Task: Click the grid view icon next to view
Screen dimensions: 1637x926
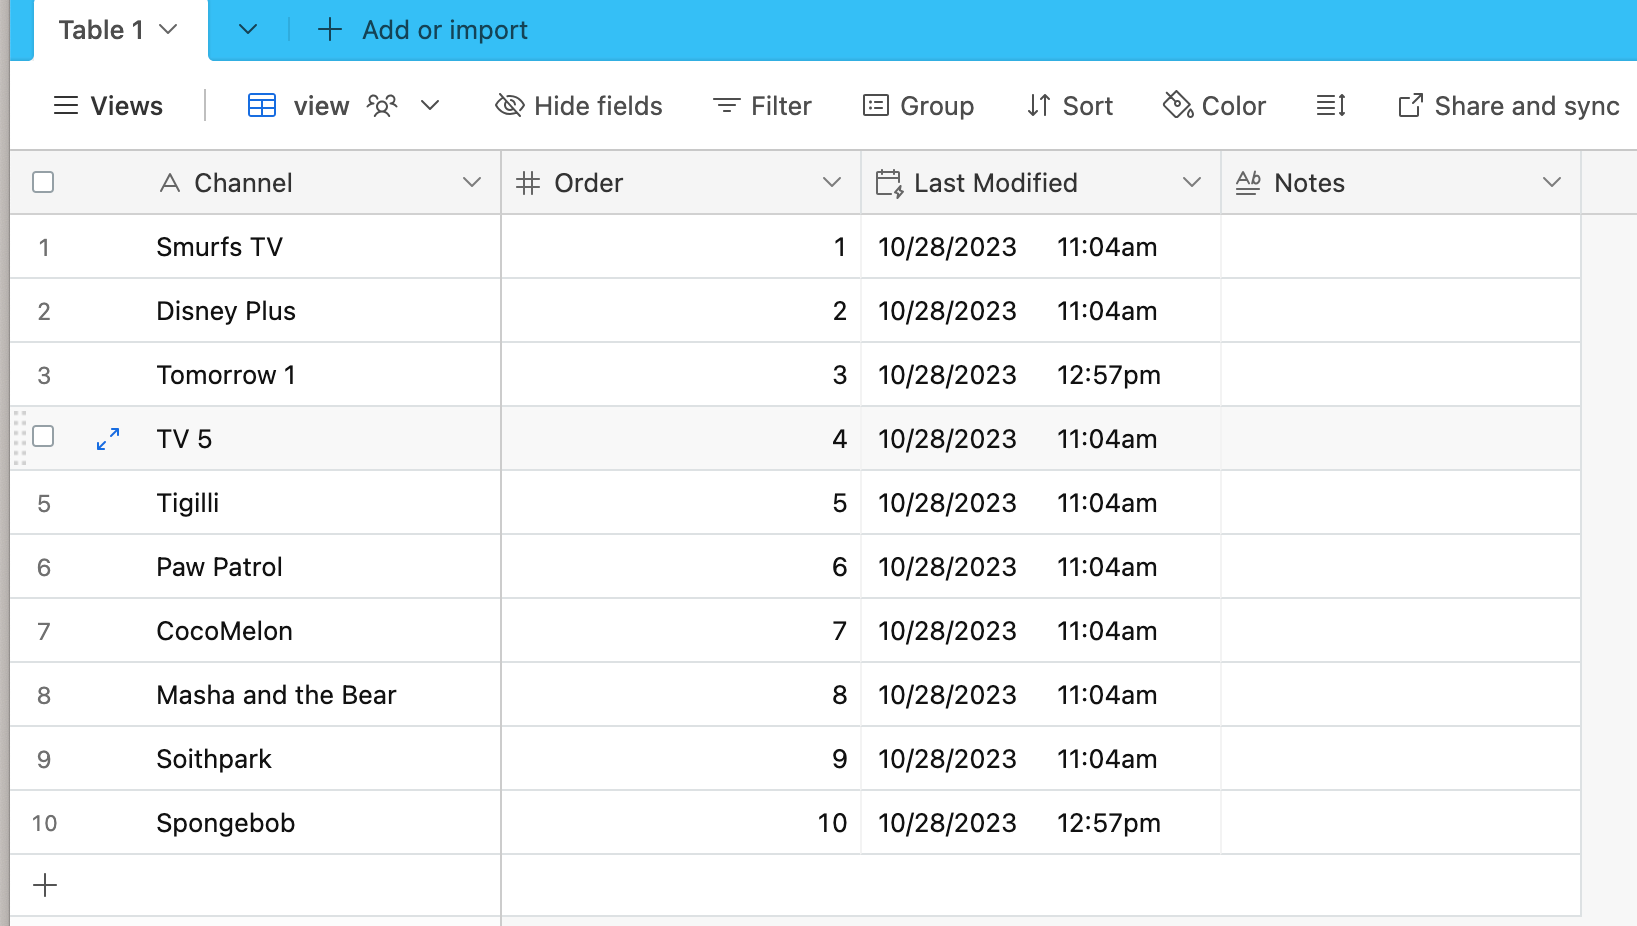Action: 262,106
